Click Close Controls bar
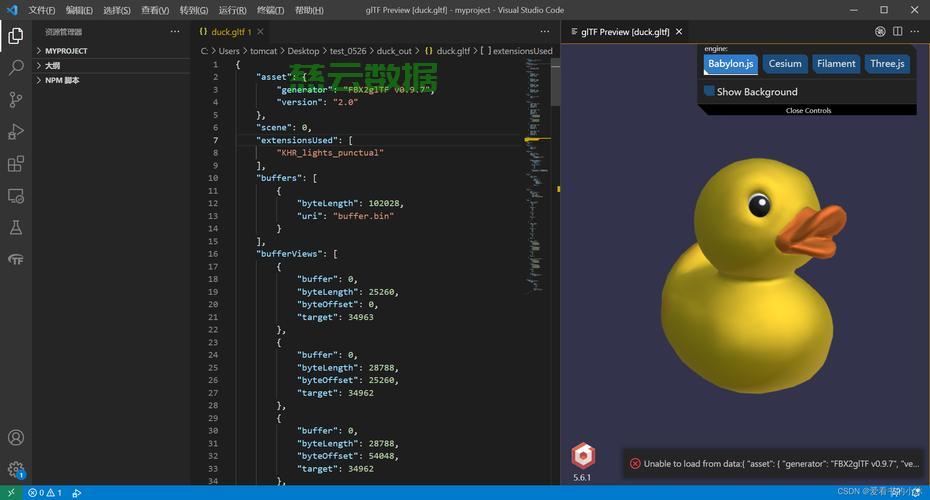 pyautogui.click(x=808, y=110)
